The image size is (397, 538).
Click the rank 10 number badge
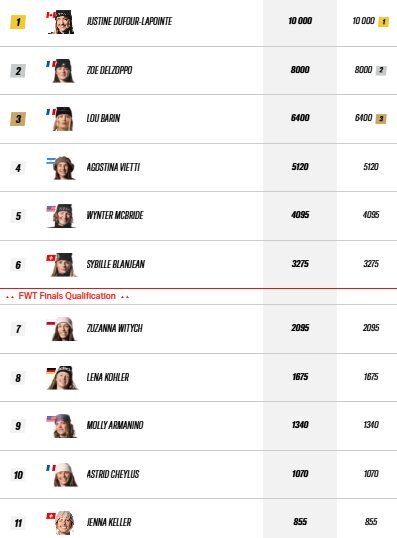tap(18, 475)
